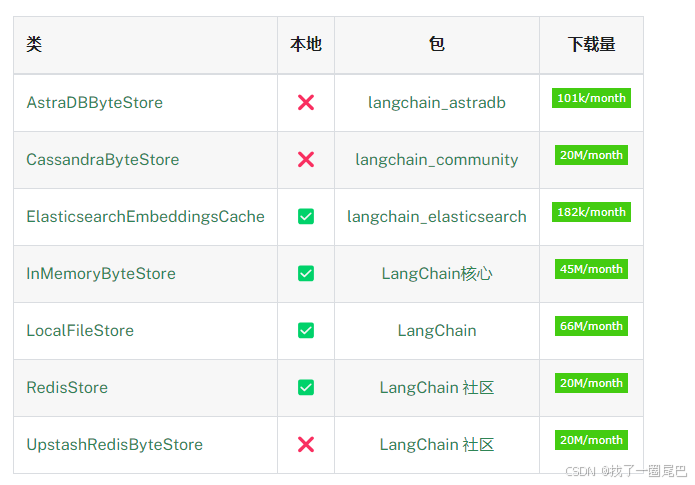Click the 101k/month download badge
Viewport: 695px width, 485px height.
click(591, 98)
